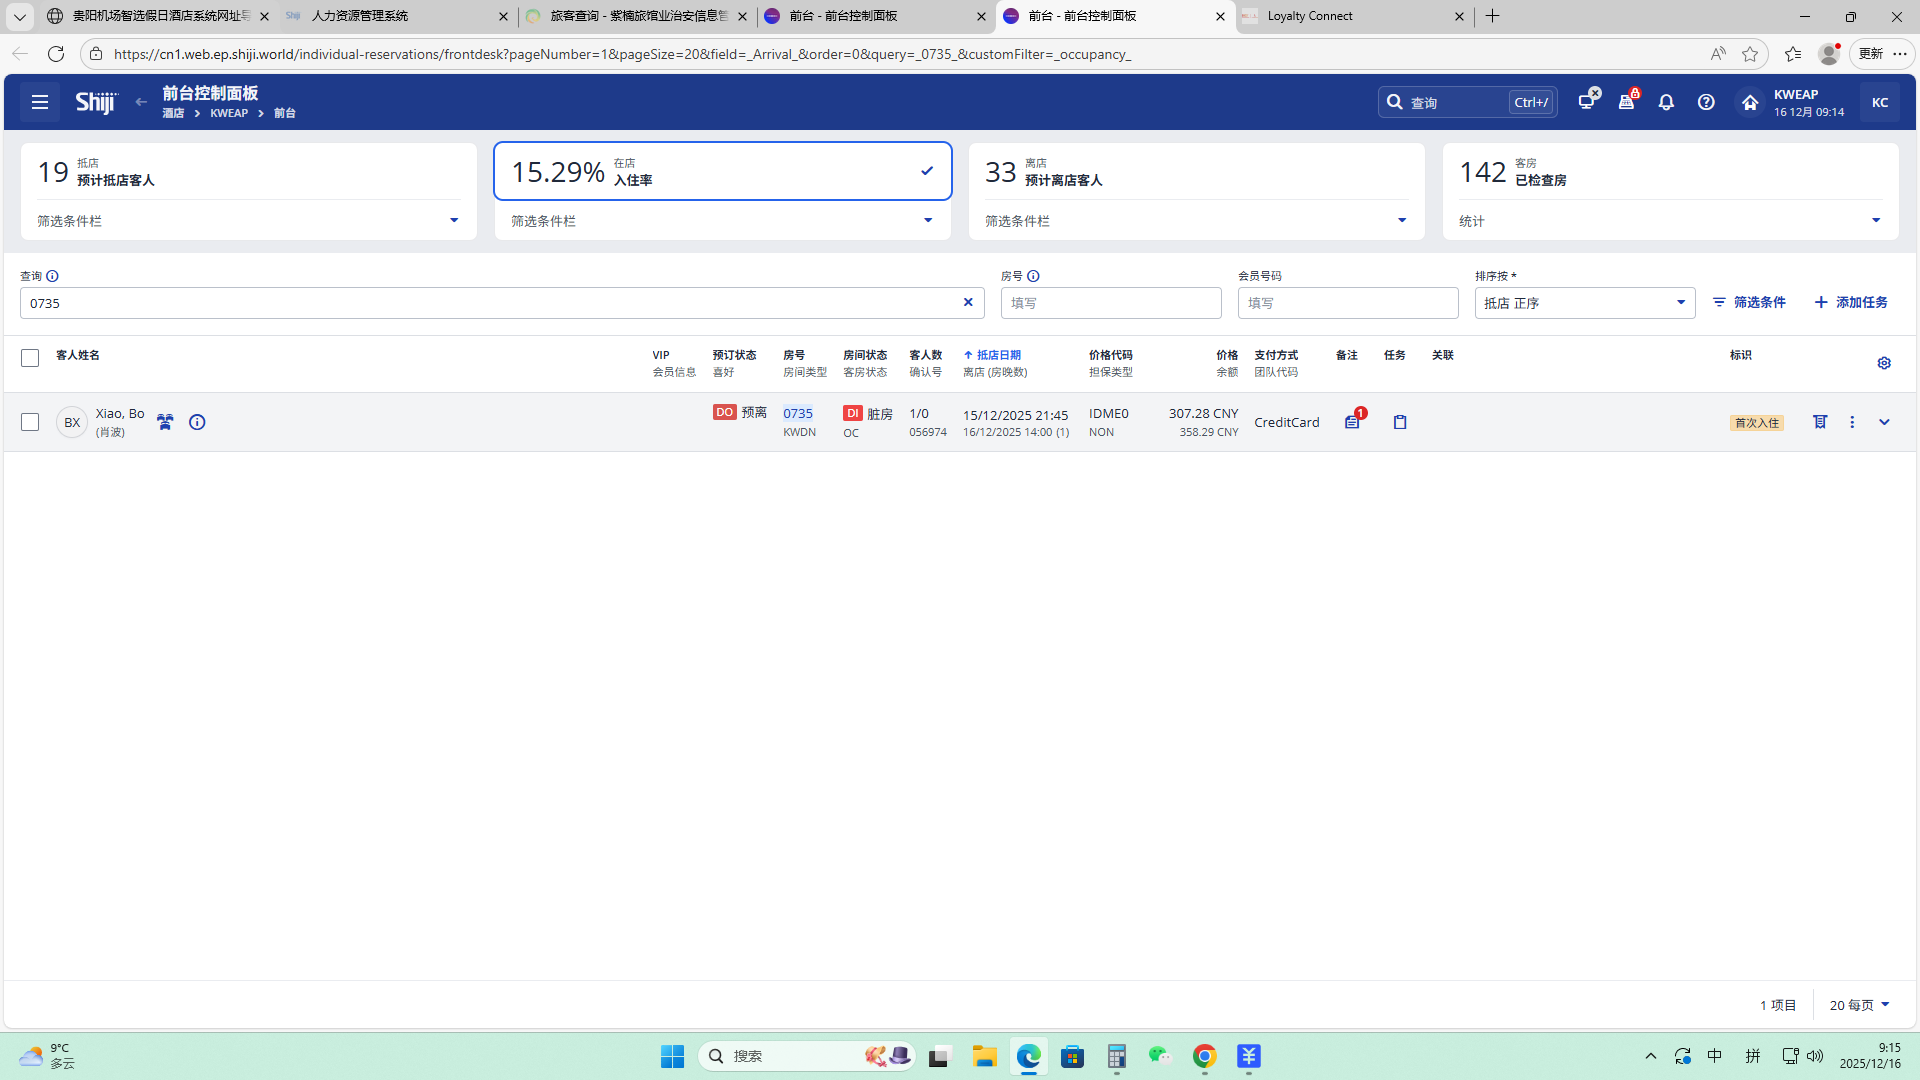Select the 预计抵店客人 arrivals card
The image size is (1920, 1080).
coord(248,172)
